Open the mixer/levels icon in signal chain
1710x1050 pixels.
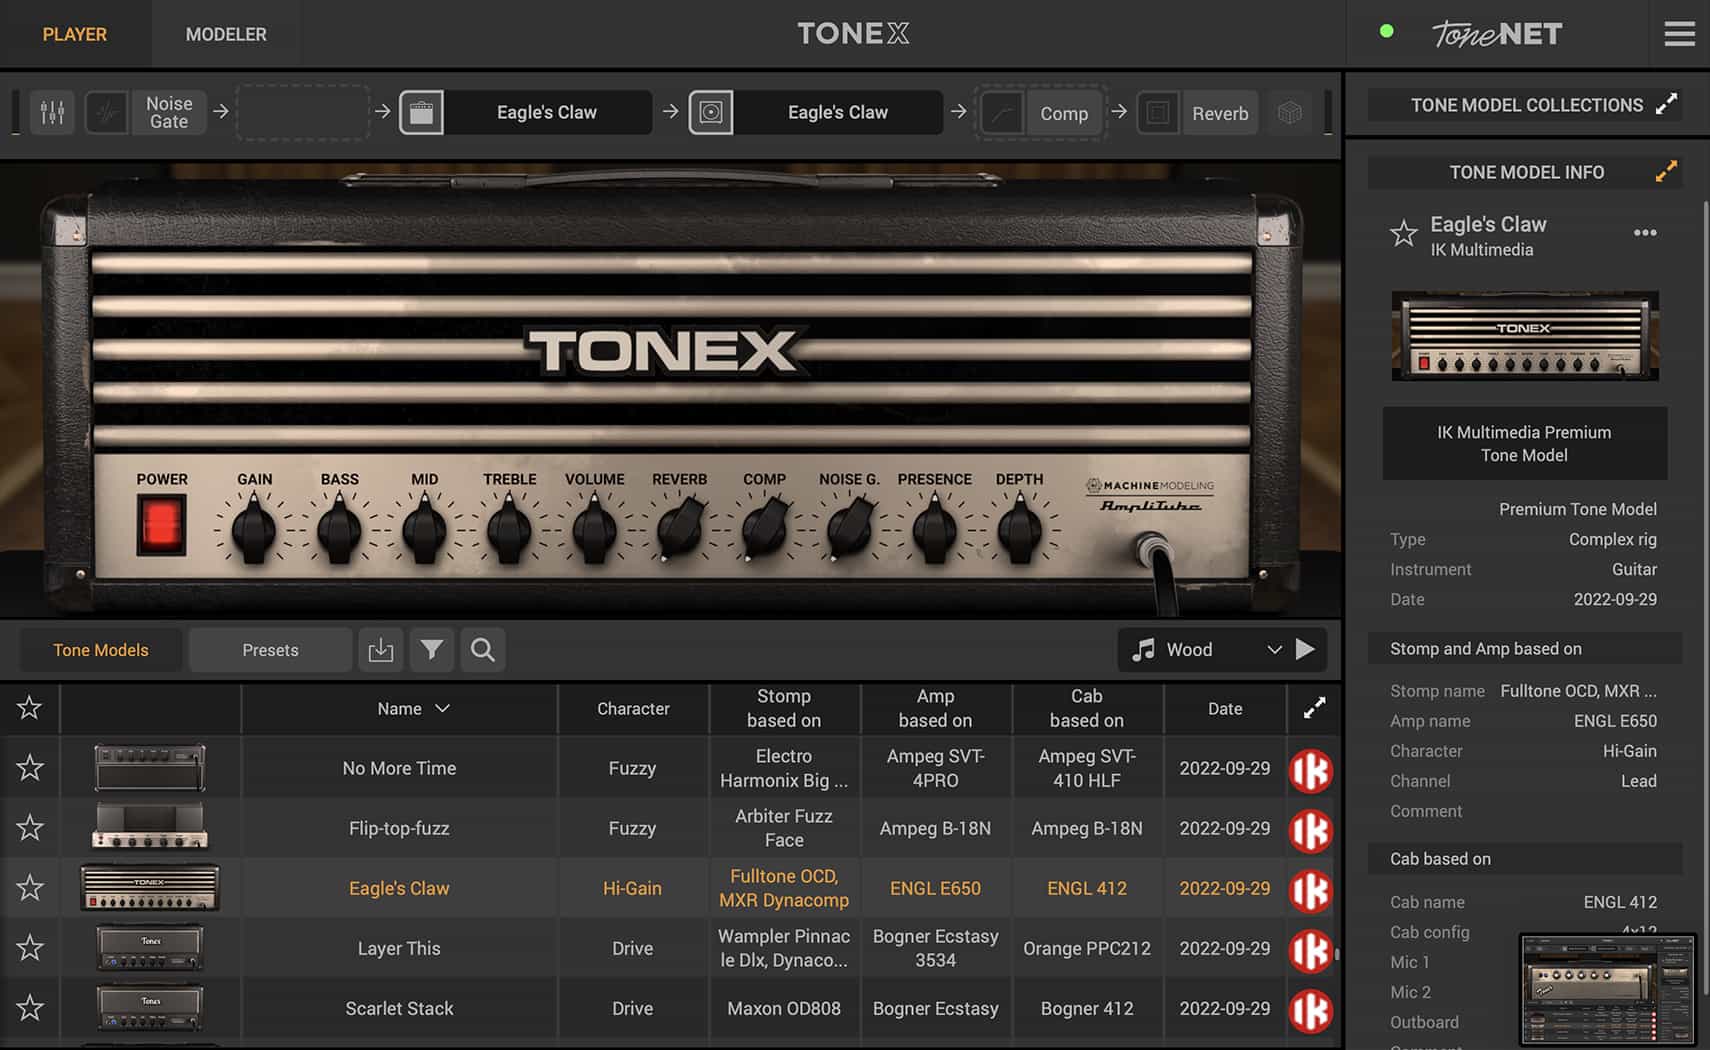pos(52,112)
